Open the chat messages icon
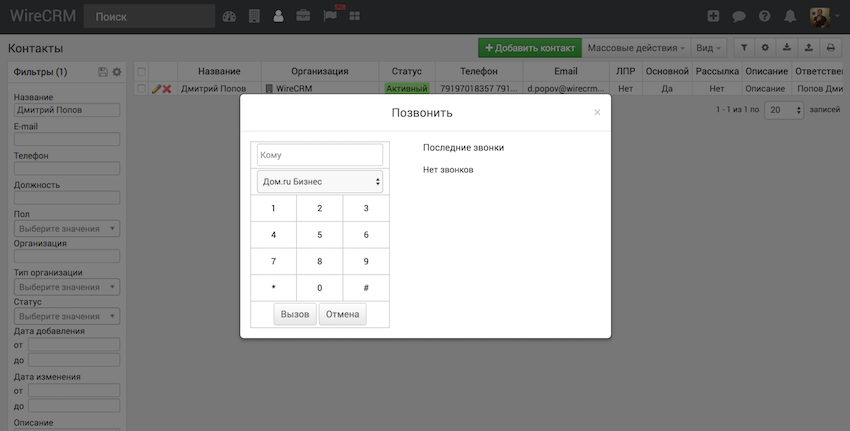Screen dimensions: 850x431 (x=739, y=16)
